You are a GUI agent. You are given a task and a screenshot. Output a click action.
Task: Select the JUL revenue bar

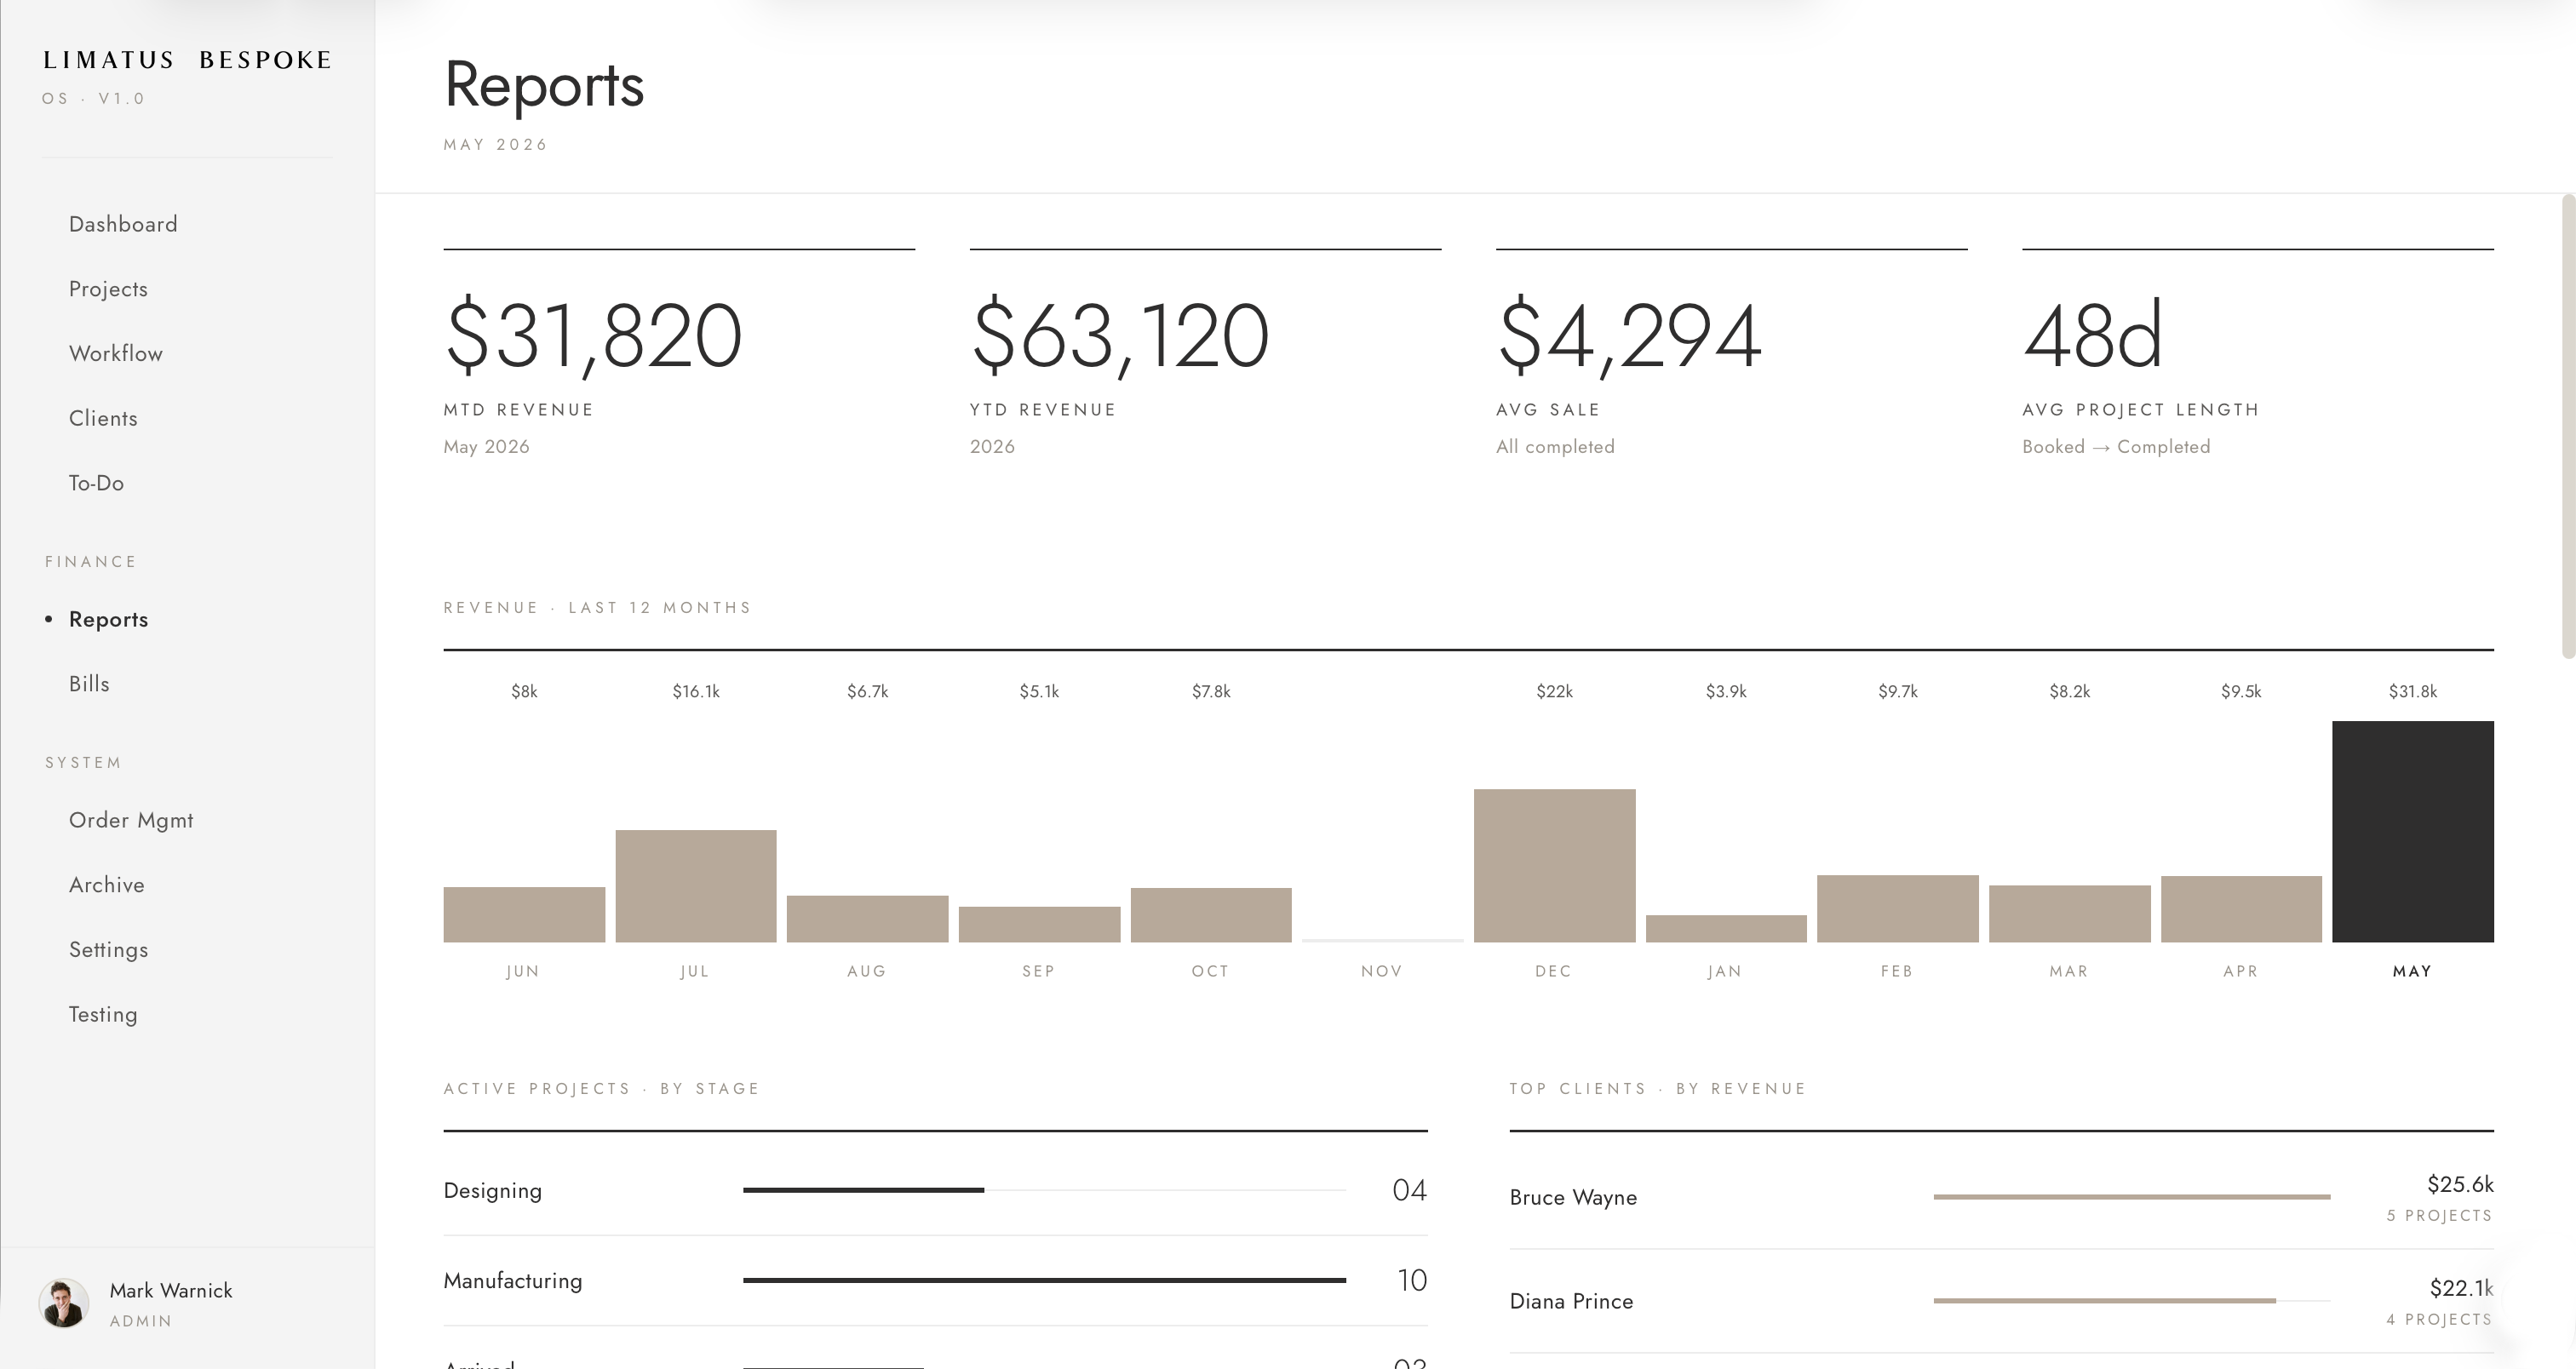pos(696,886)
